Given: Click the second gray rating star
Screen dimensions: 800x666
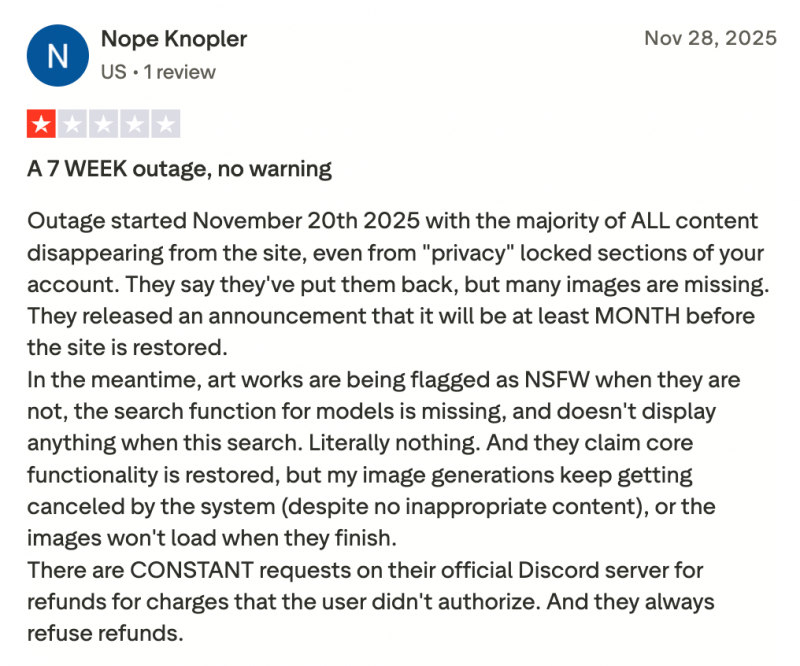Looking at the screenshot, I should (x=73, y=125).
